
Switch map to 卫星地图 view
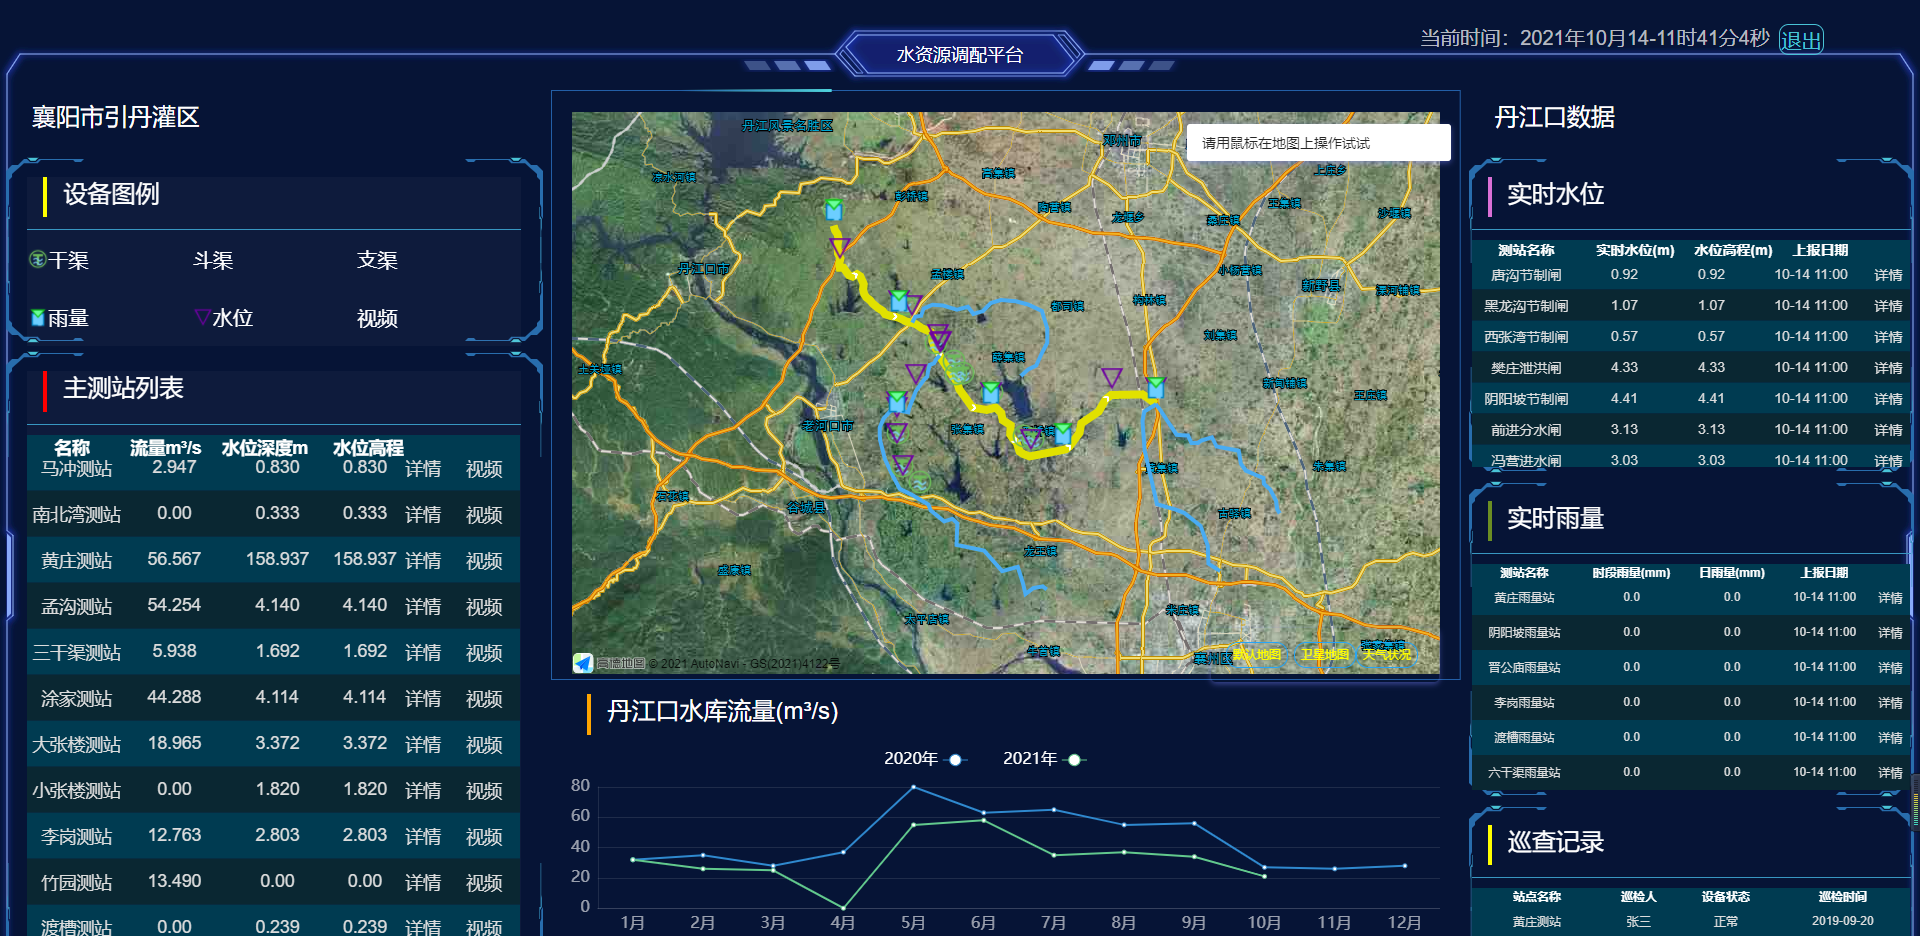pos(1325,654)
